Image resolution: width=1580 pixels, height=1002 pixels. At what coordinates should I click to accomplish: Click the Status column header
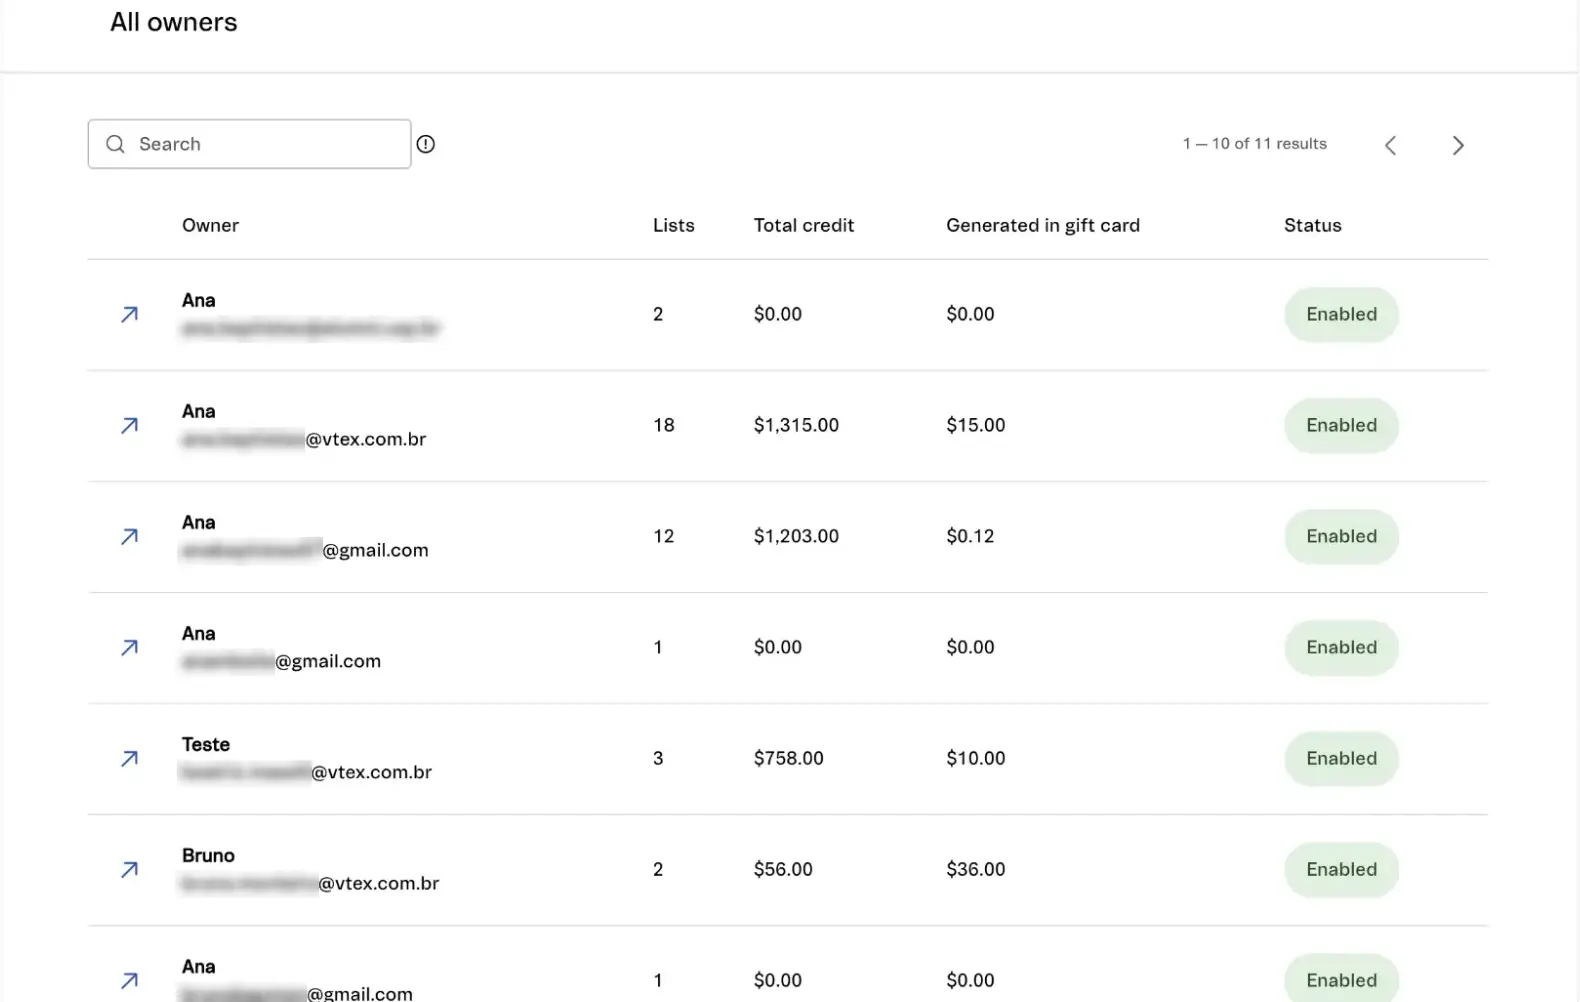(x=1312, y=226)
